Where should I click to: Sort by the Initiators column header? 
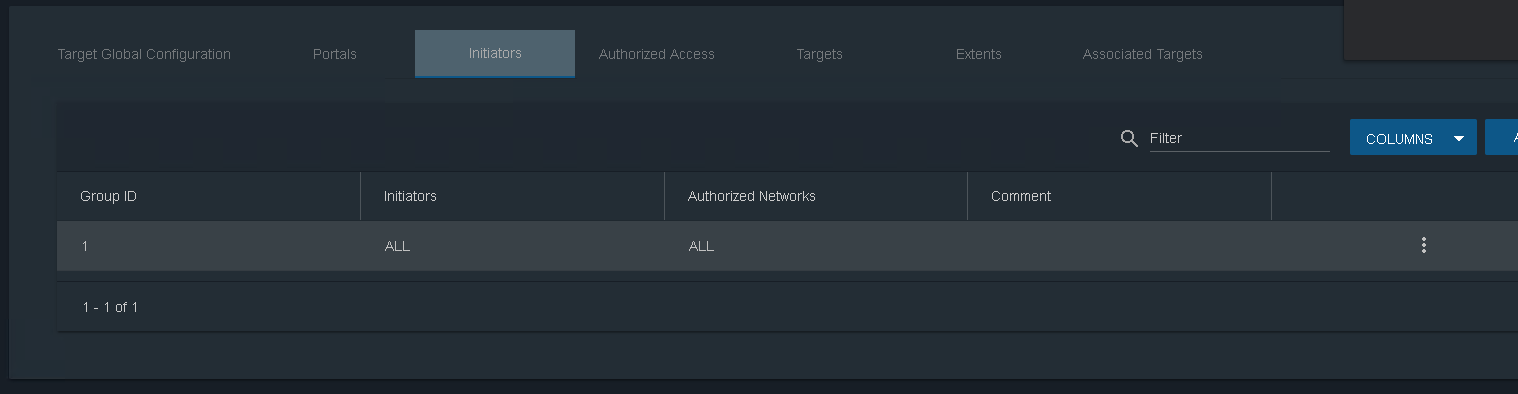point(410,196)
